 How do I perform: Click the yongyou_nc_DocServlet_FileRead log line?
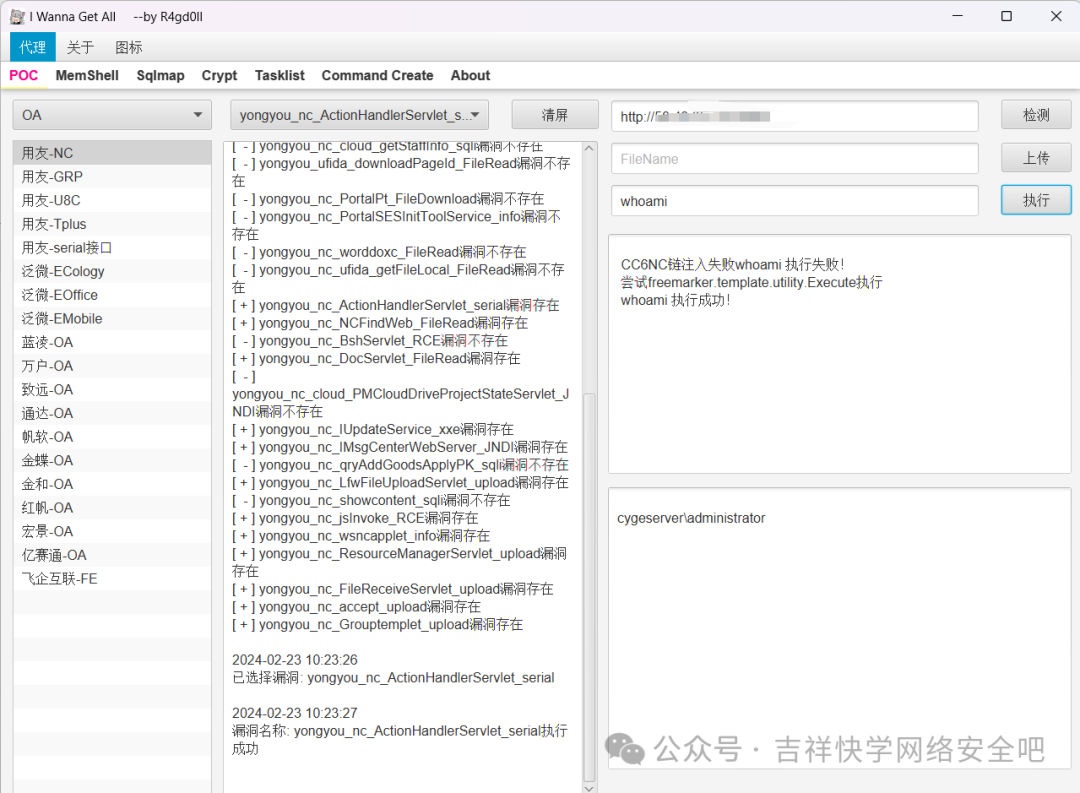click(x=376, y=358)
